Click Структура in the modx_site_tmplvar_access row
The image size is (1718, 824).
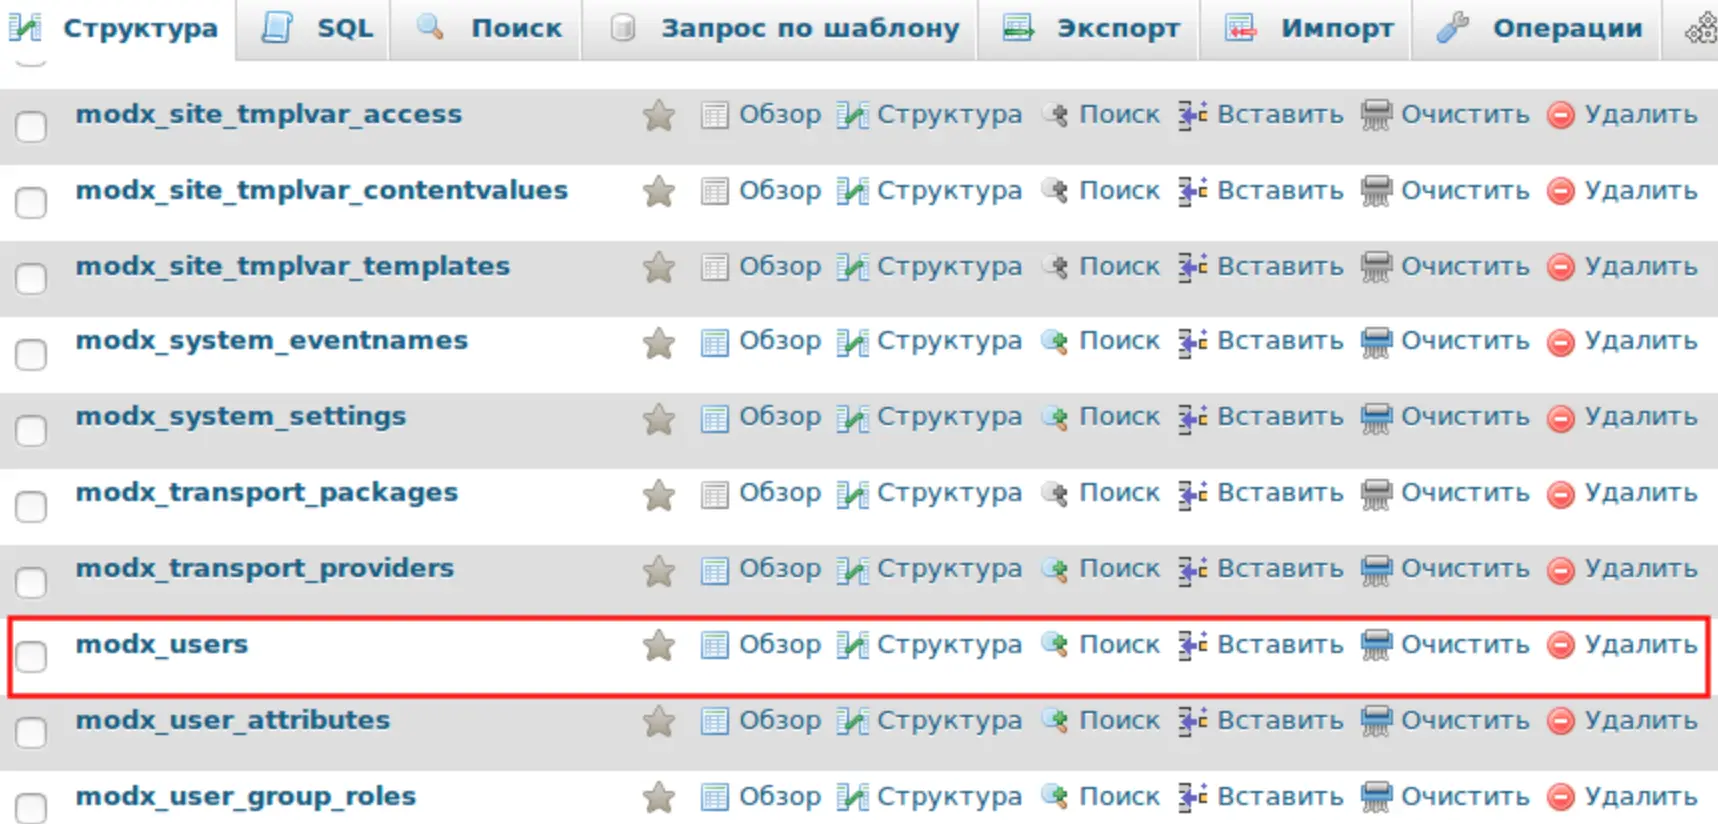click(949, 115)
